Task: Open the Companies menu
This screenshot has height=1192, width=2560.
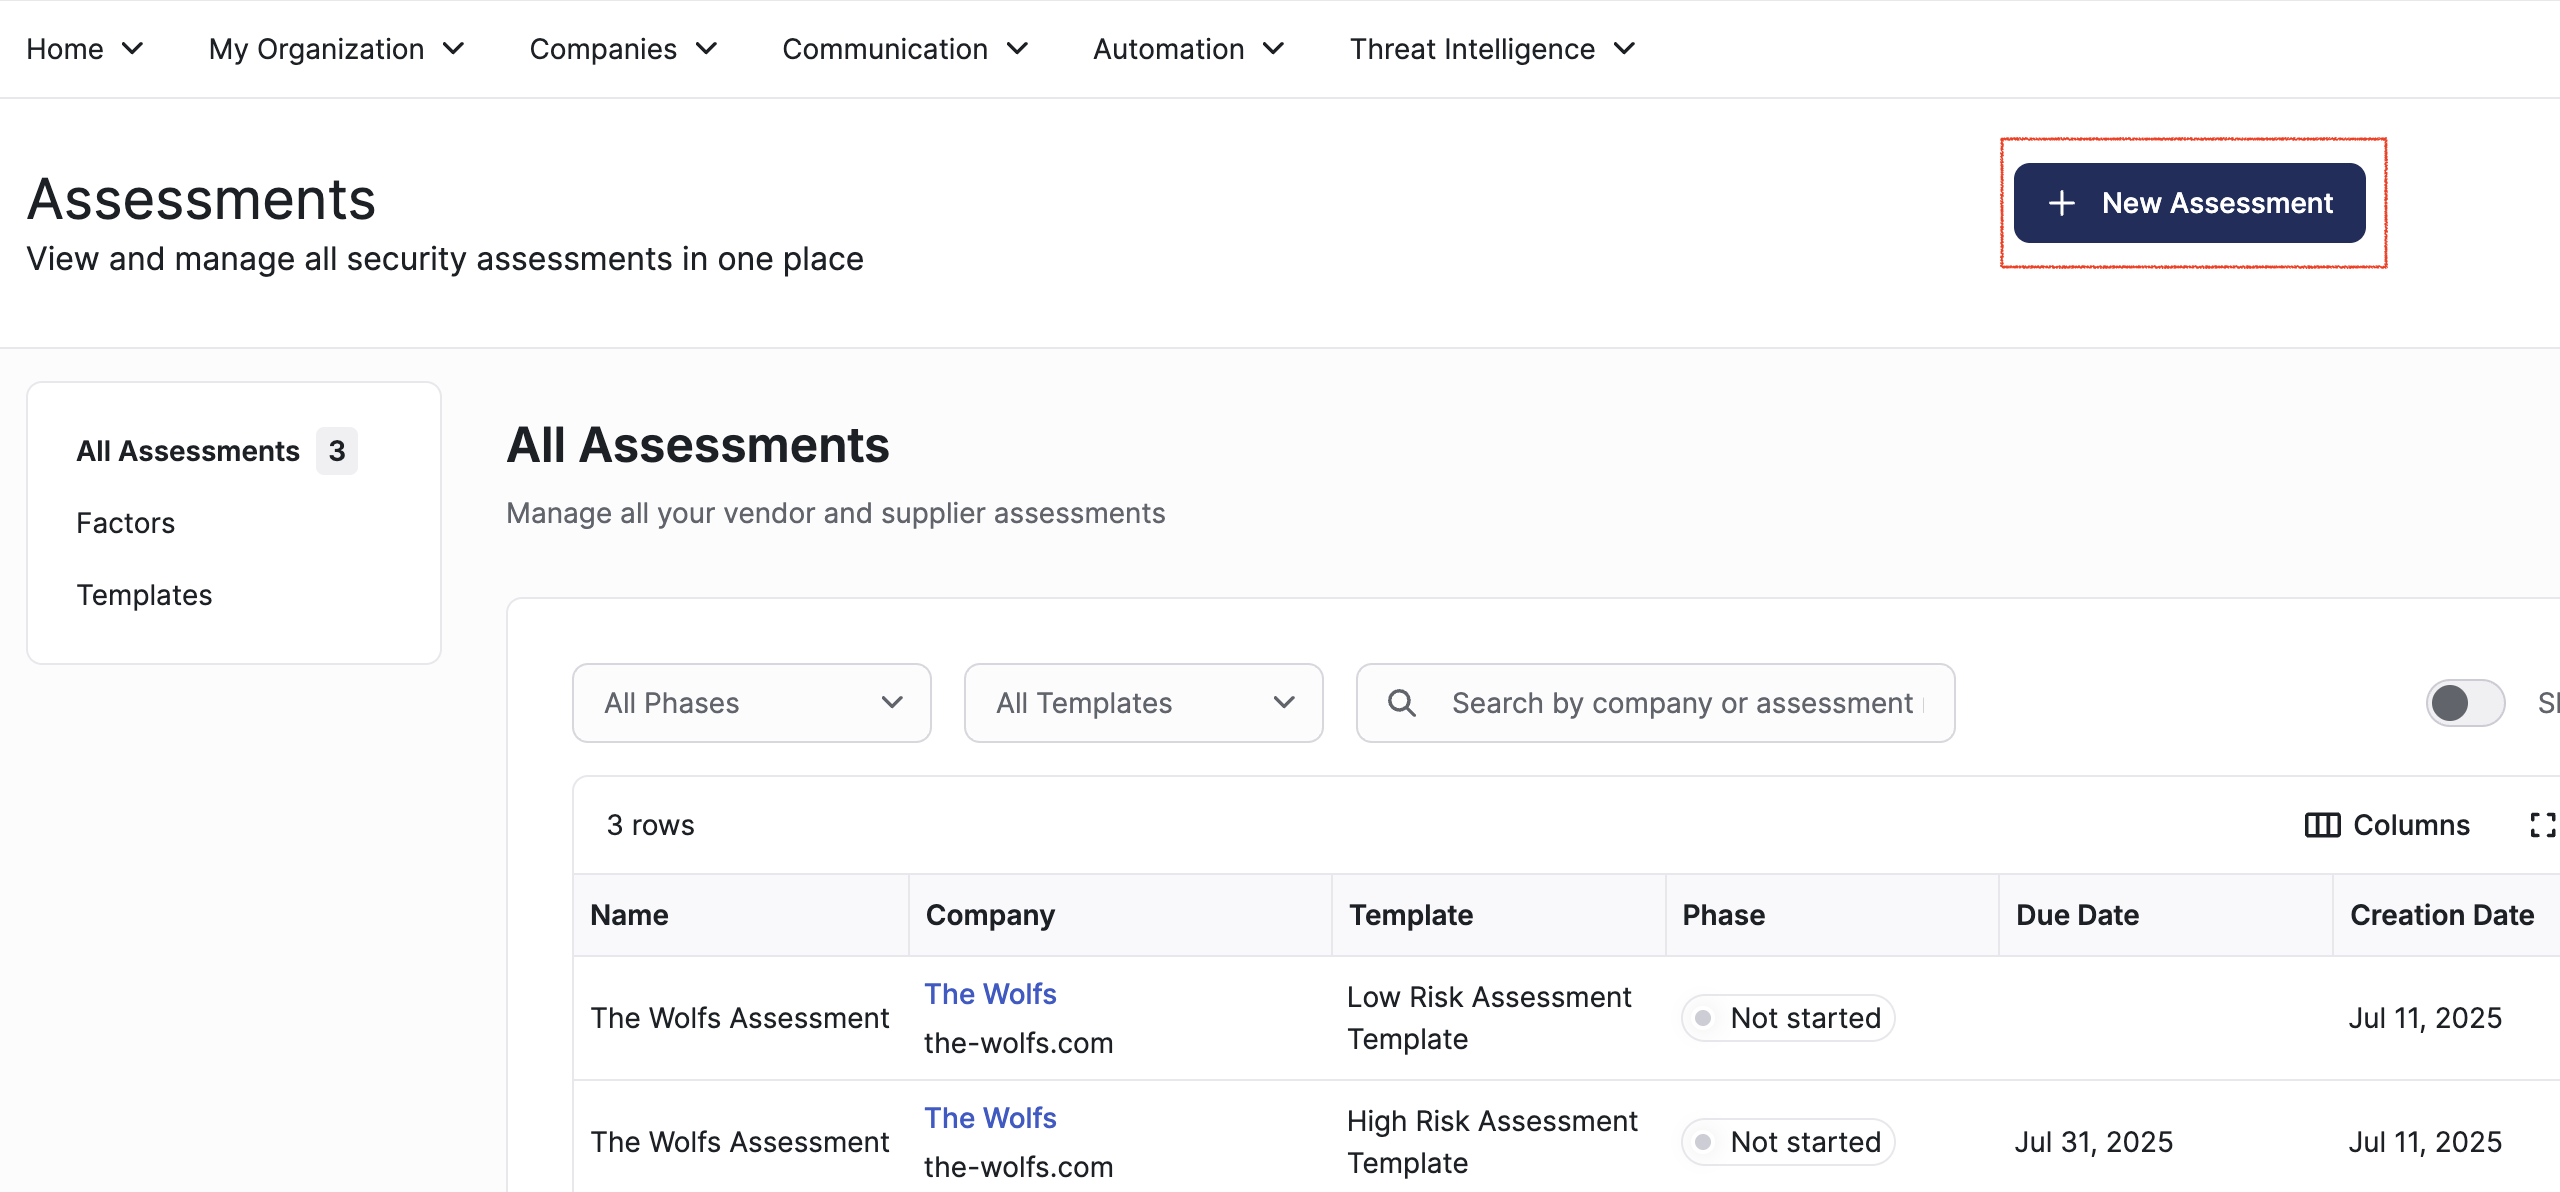Action: (x=623, y=49)
